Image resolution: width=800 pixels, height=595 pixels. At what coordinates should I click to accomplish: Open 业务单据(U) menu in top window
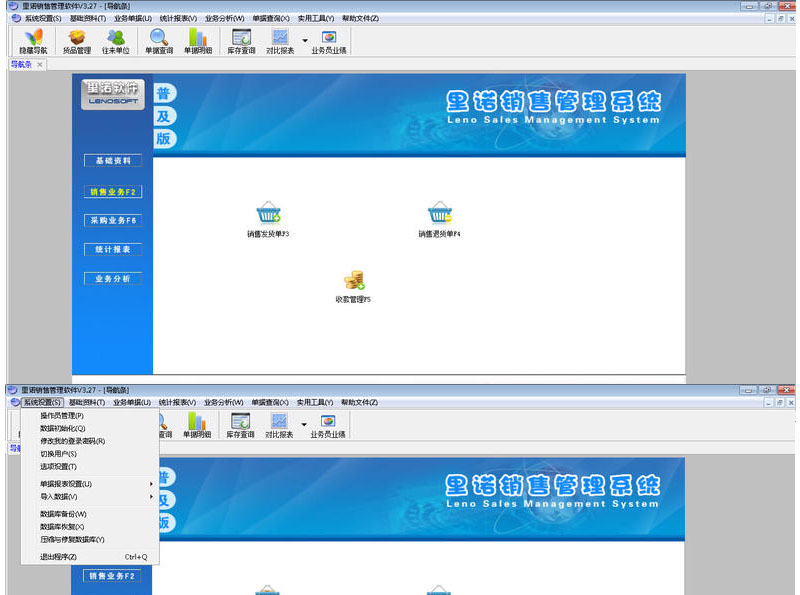[x=133, y=18]
